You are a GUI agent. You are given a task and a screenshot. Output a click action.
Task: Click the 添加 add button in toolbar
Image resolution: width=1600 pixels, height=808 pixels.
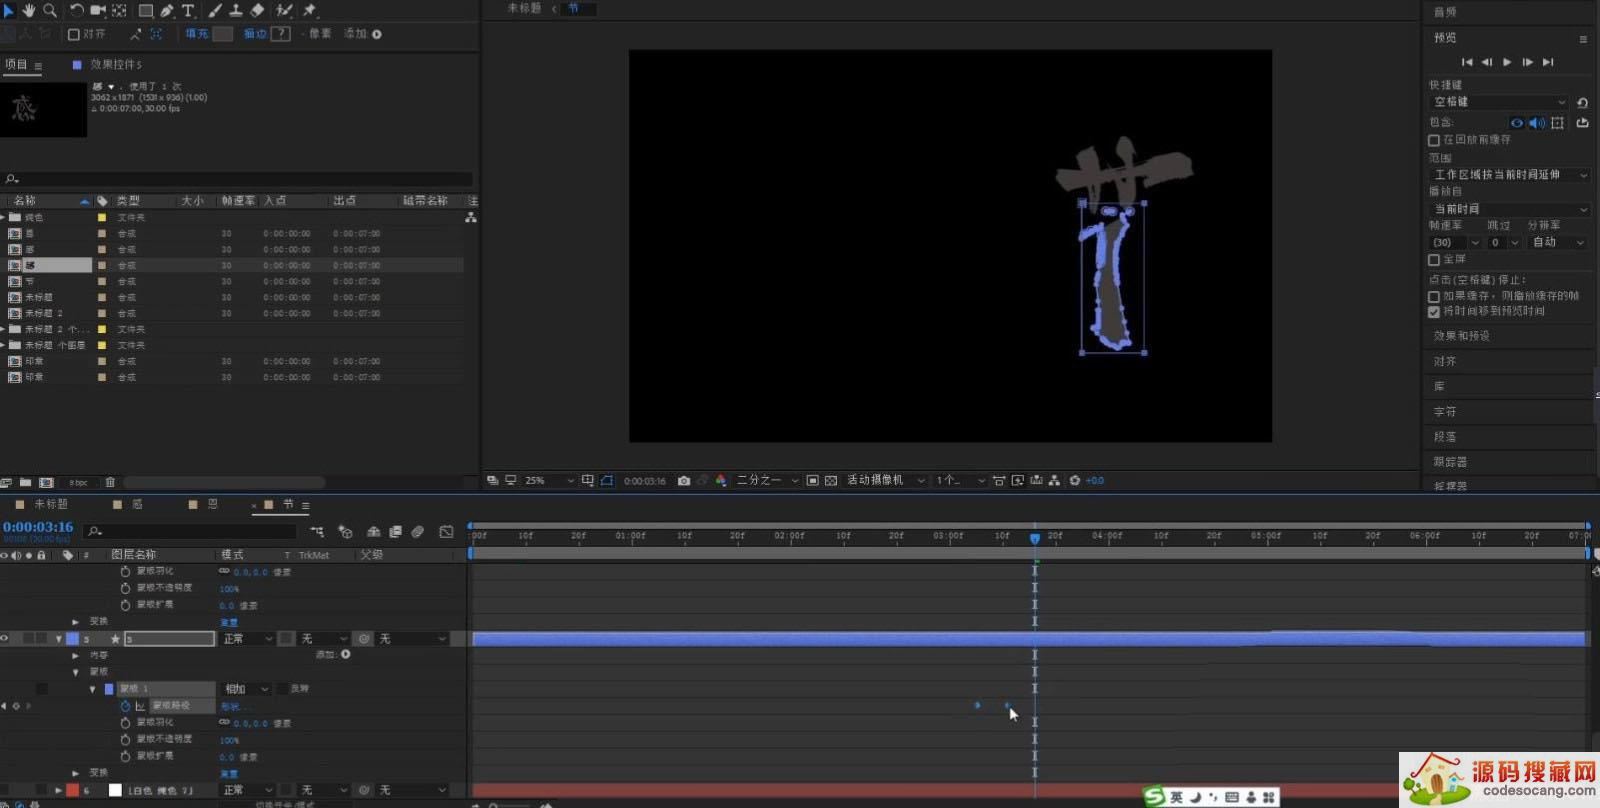[377, 34]
